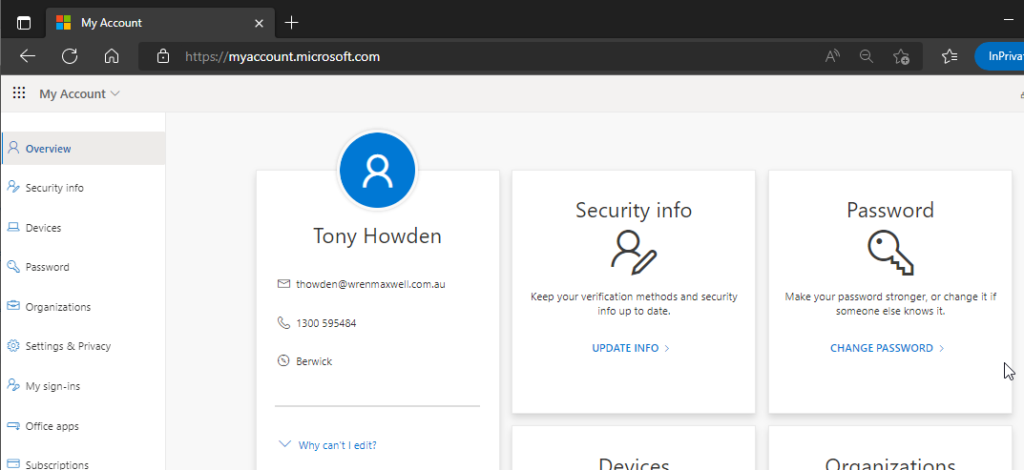Open a new browser tab
The height and width of the screenshot is (470, 1024).
(x=292, y=23)
